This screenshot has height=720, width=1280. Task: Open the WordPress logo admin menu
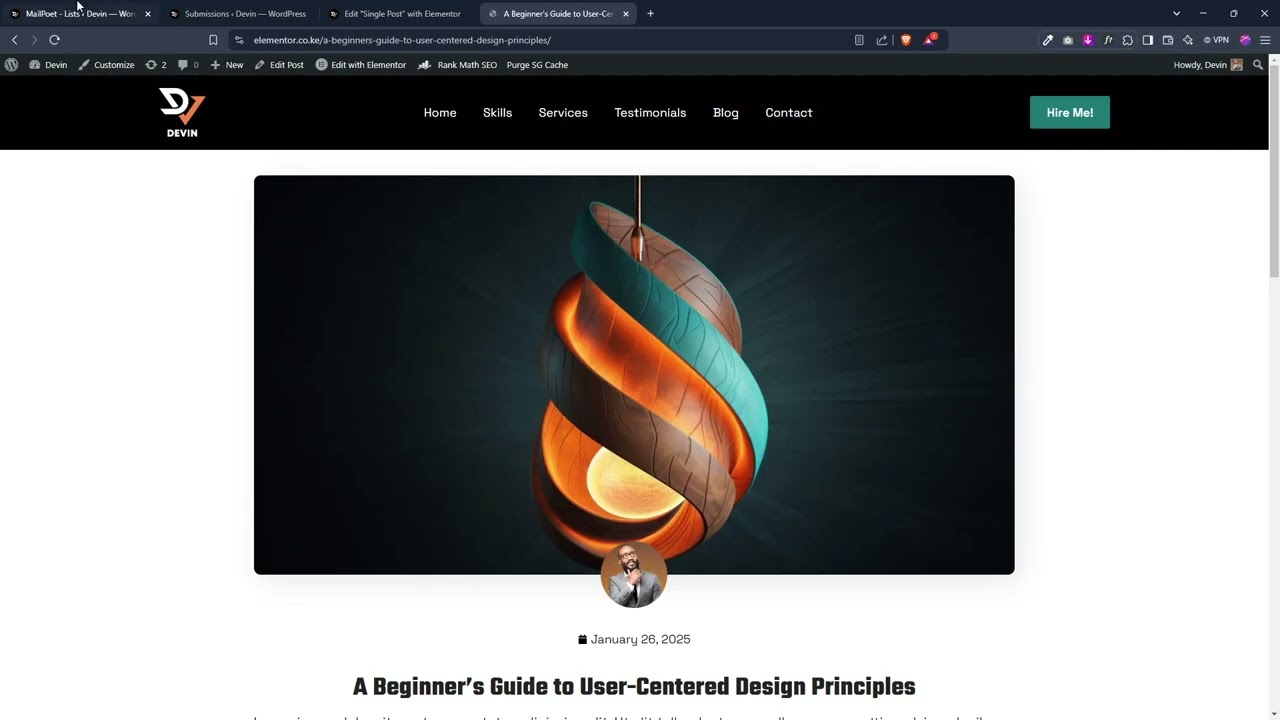(x=11, y=65)
